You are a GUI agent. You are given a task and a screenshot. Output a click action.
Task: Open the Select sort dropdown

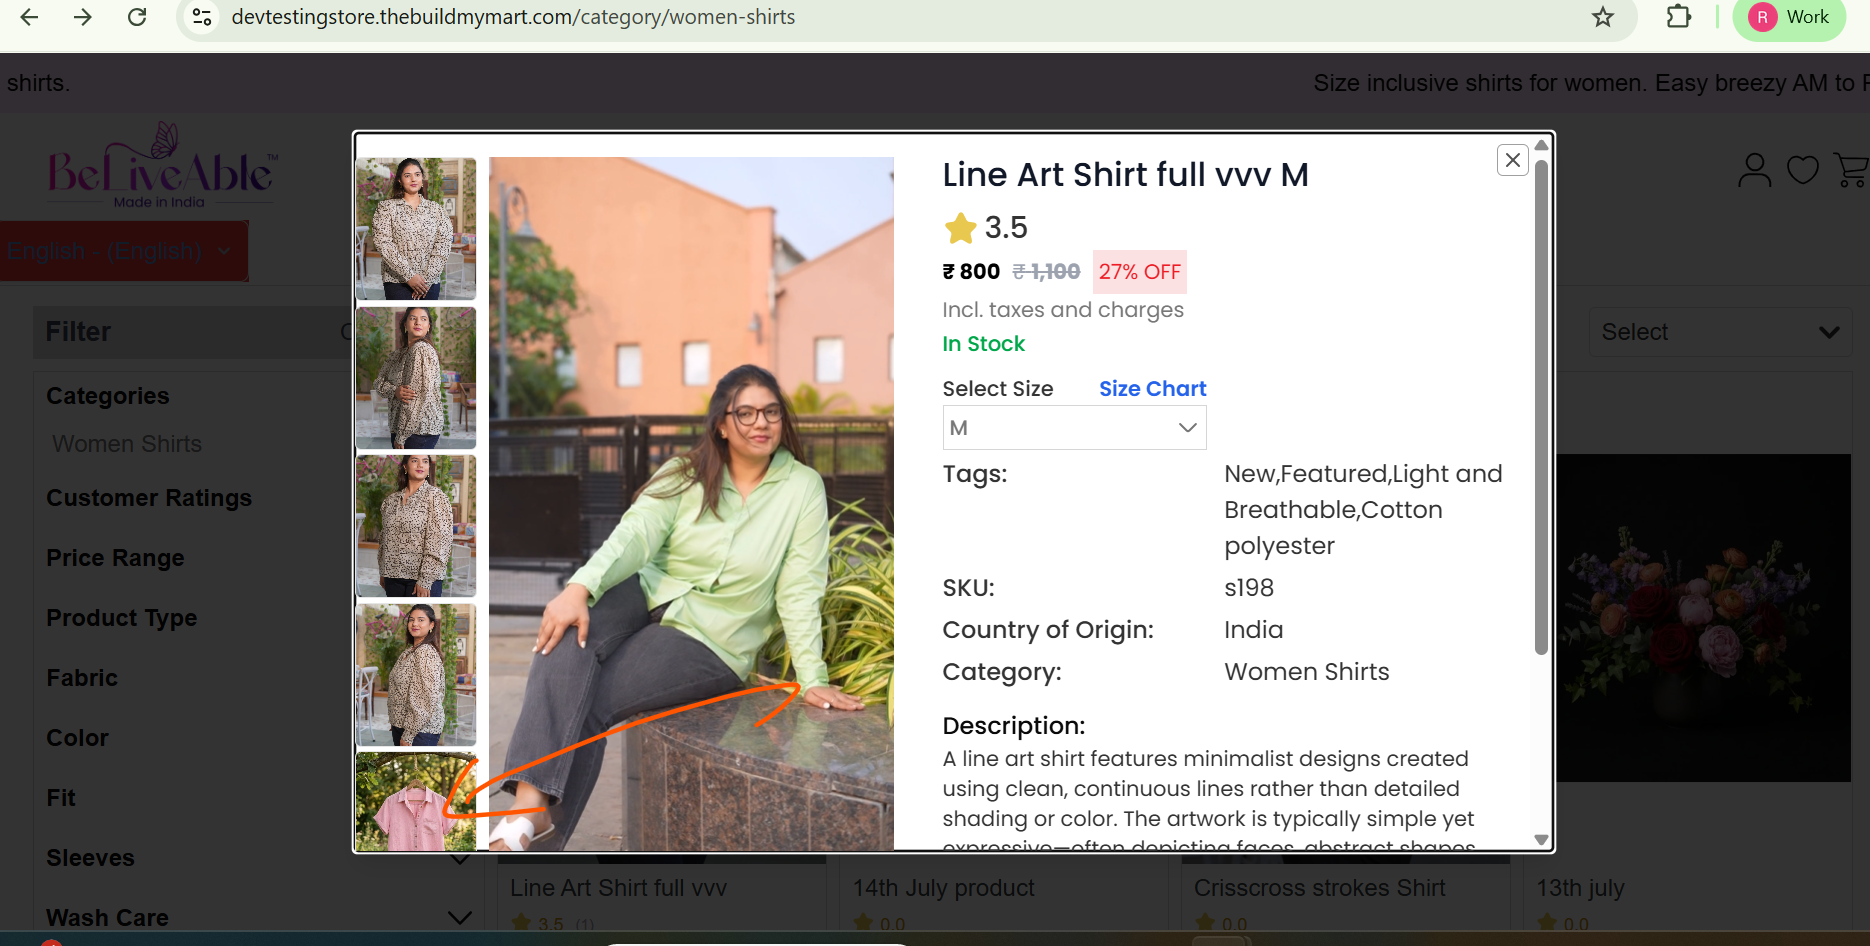click(1720, 332)
